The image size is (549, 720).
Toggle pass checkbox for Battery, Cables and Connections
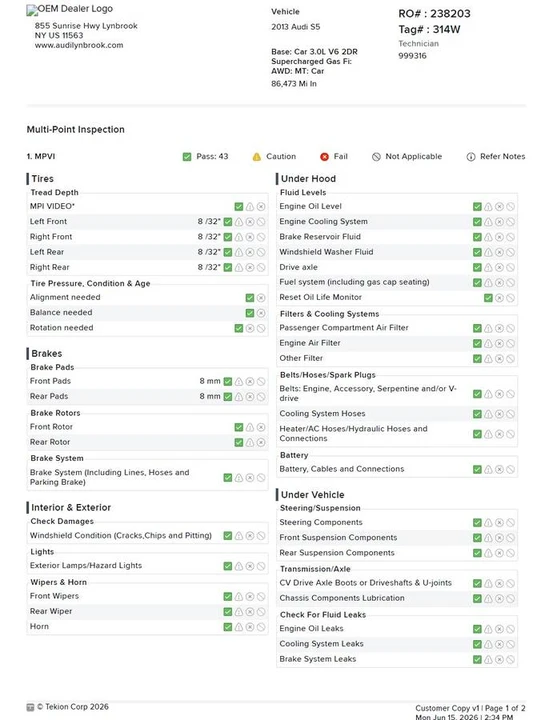pos(477,470)
